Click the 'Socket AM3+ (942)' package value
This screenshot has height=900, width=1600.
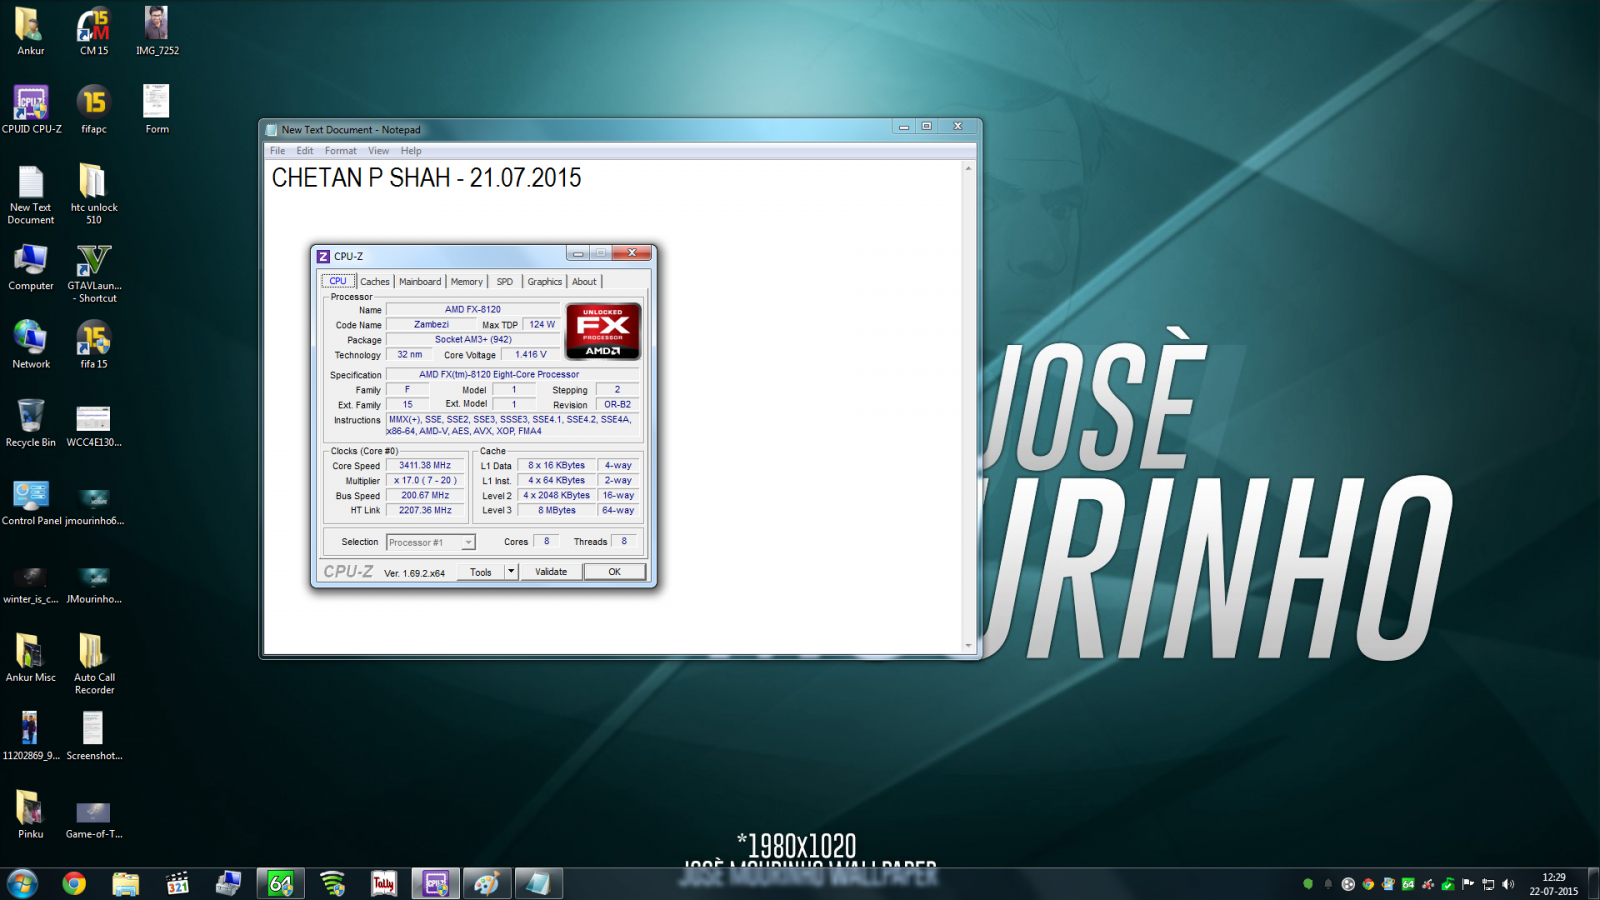[473, 340]
